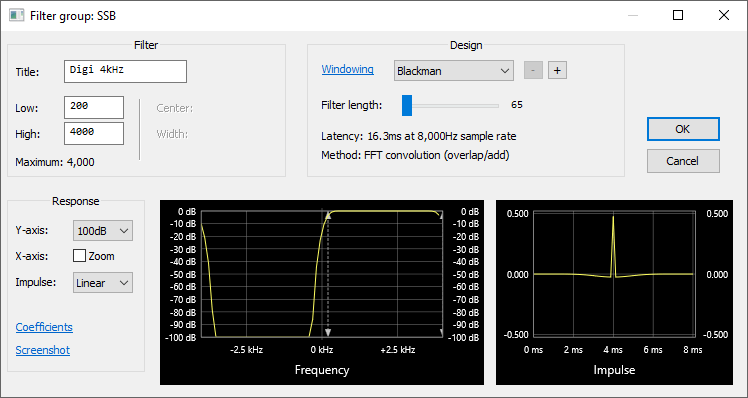Click the Frequency response graph
Viewport: 748px width, 398px height.
click(x=322, y=292)
